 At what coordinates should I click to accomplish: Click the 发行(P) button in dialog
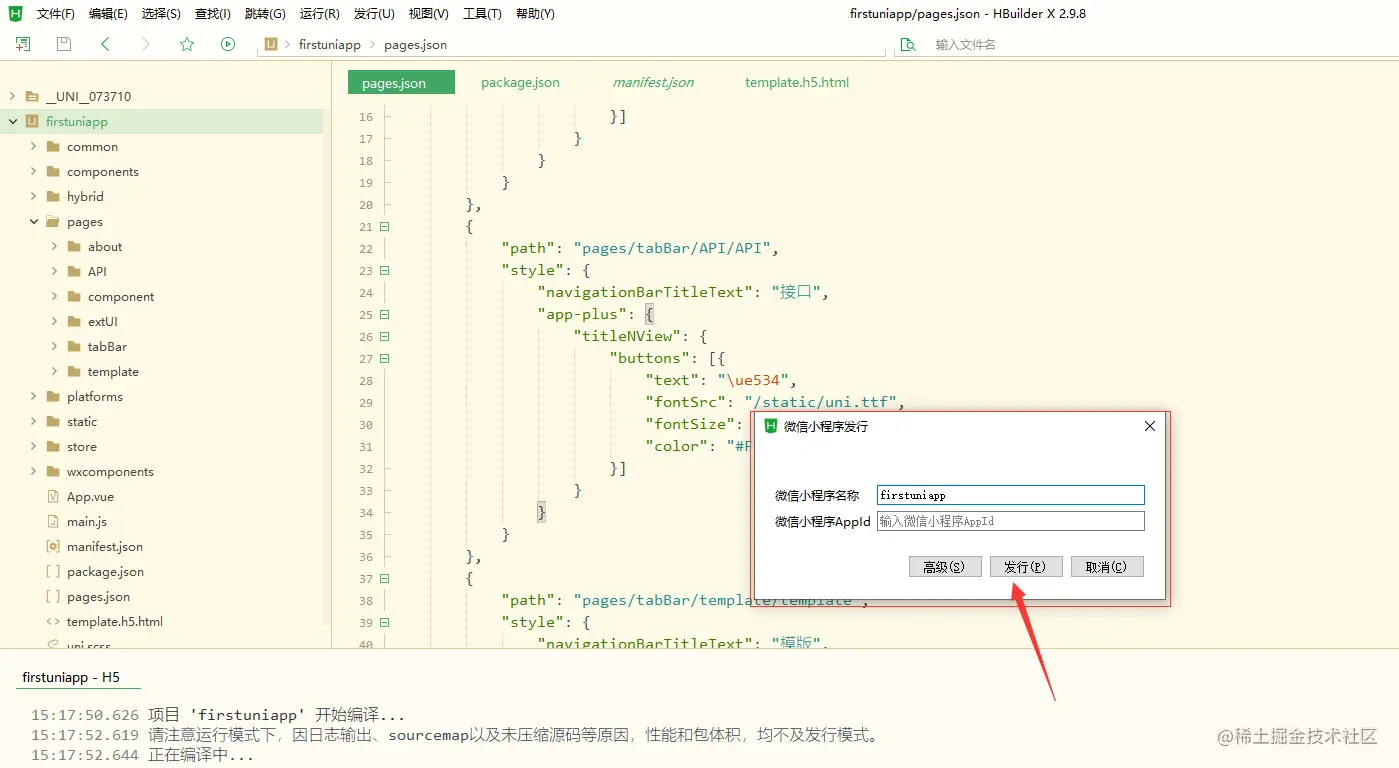(x=1026, y=567)
